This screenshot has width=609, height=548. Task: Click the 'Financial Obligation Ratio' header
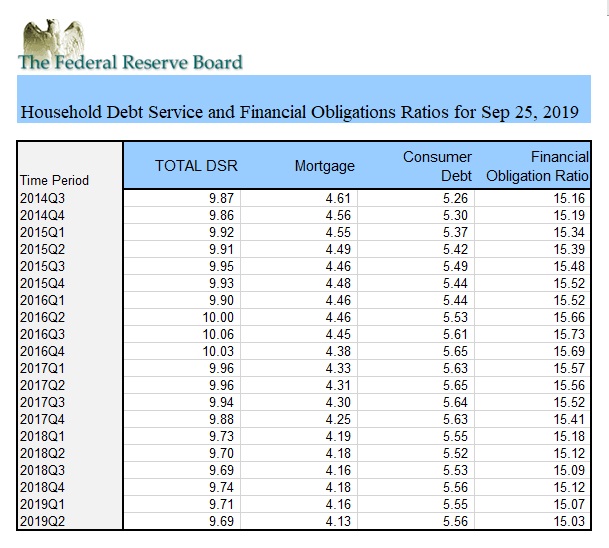tap(538, 166)
